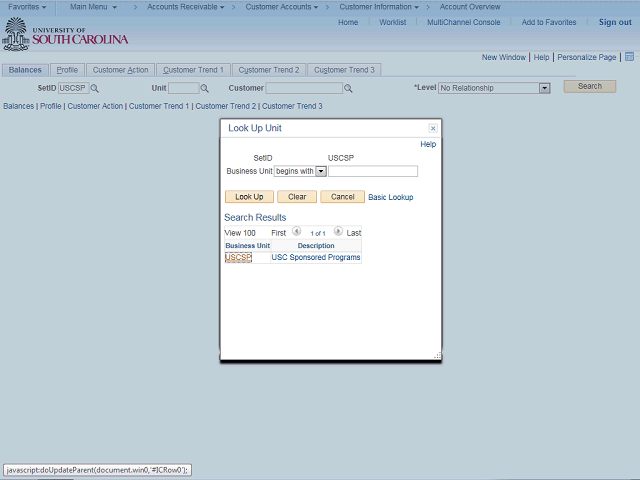Switch to the Customer Trend 2 tab
This screenshot has width=640, height=480.
click(x=269, y=70)
